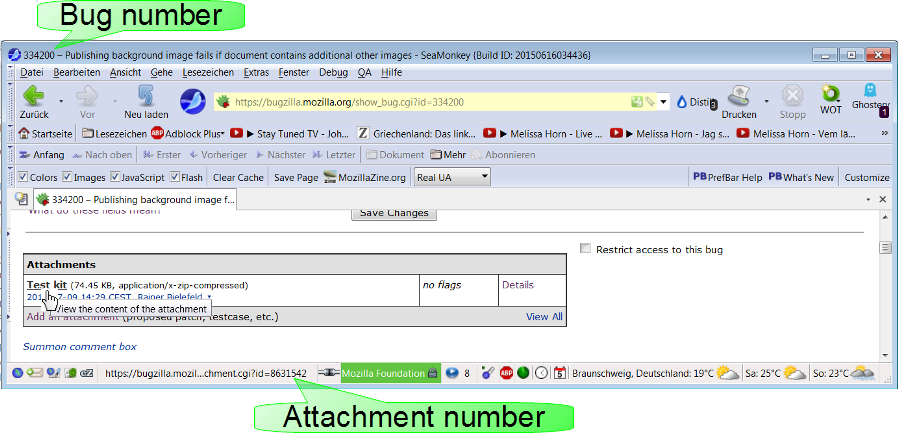The image size is (898, 433).
Task: Click View All attachments link
Action: 544,316
